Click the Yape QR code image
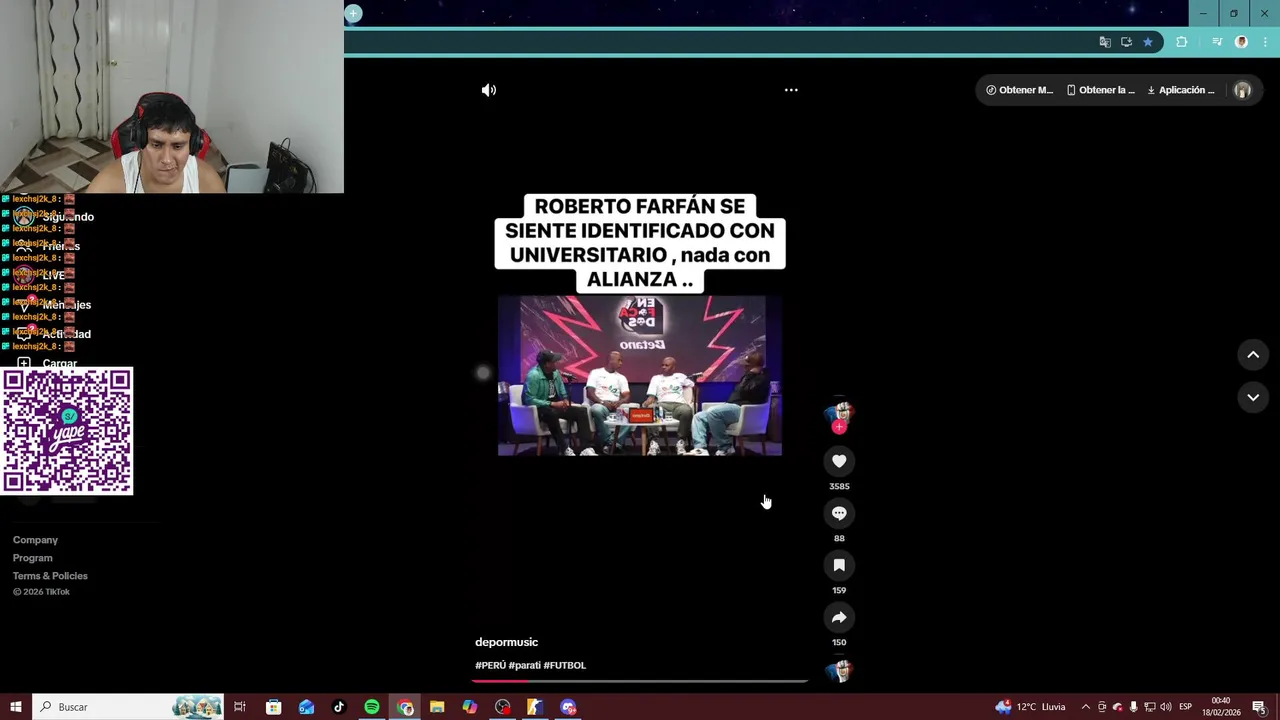 tap(67, 431)
